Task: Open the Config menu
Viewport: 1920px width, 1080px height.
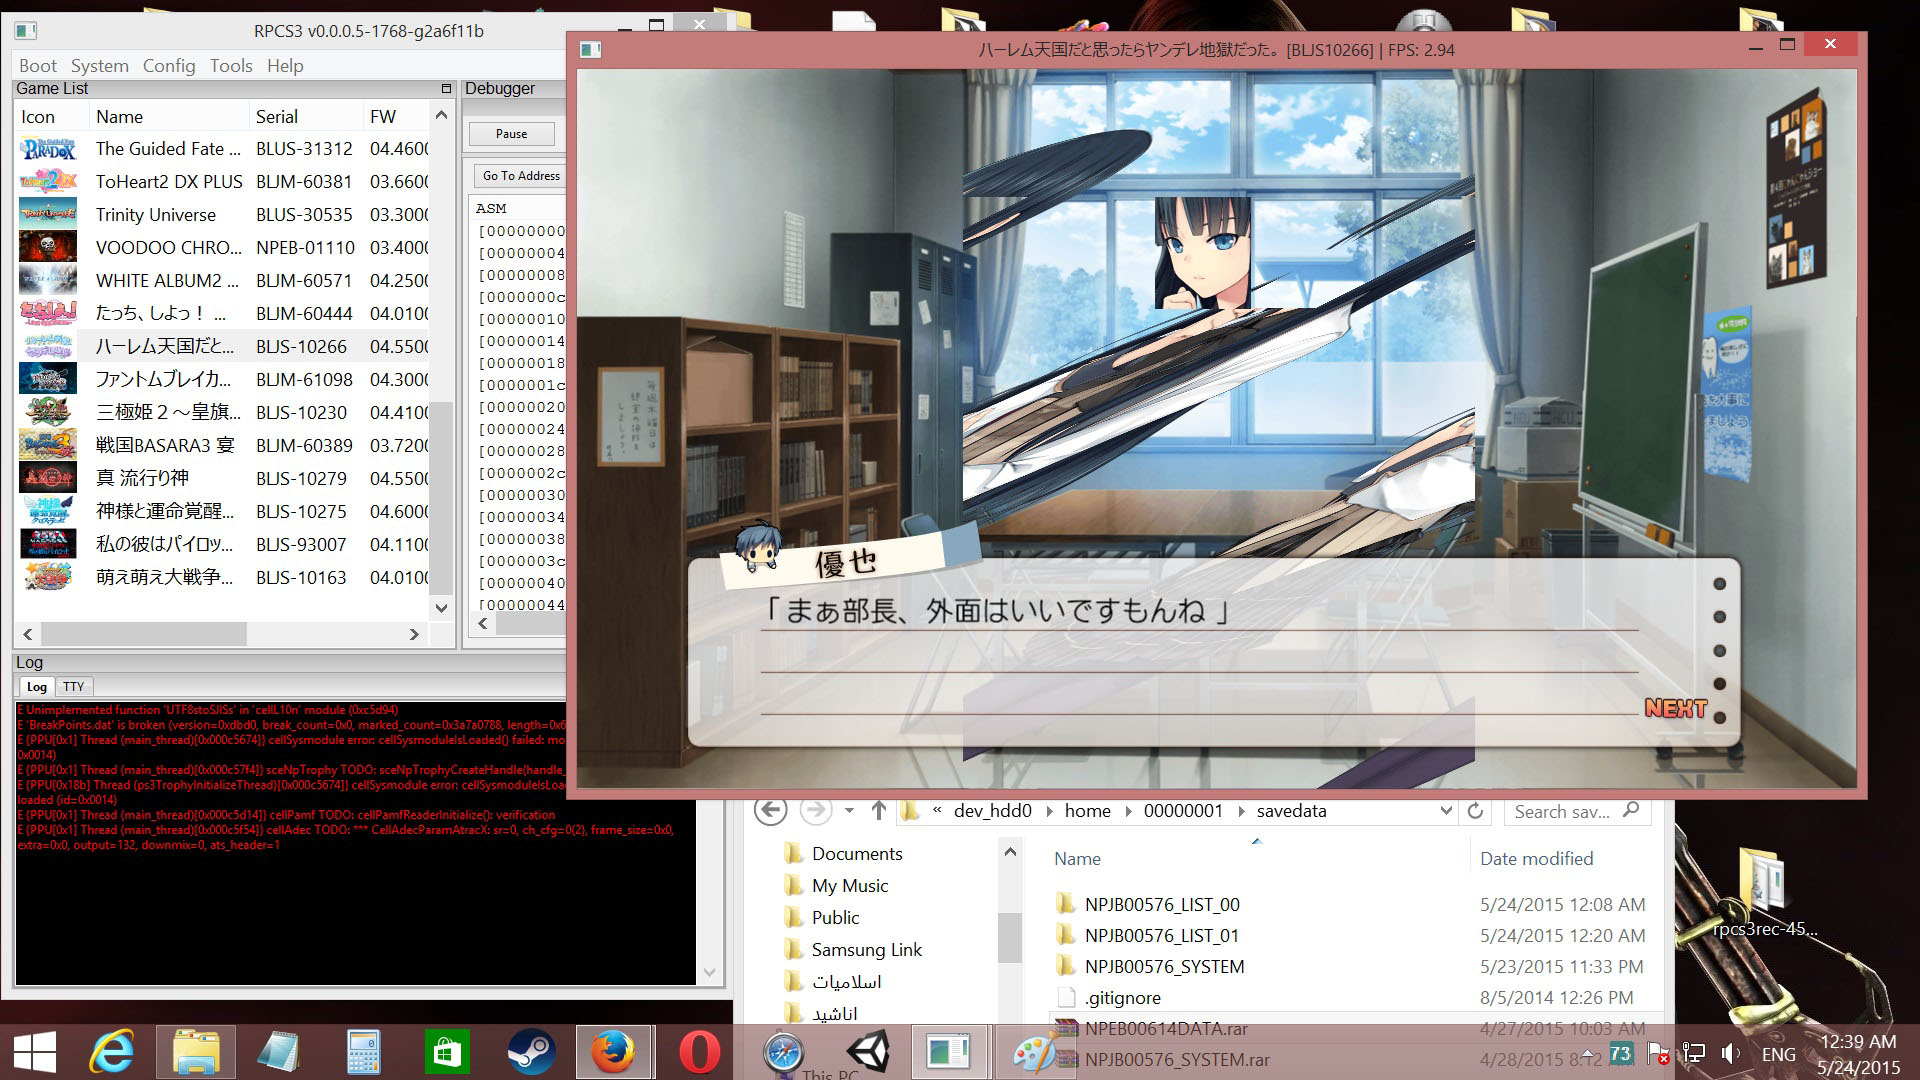Action: [x=168, y=66]
